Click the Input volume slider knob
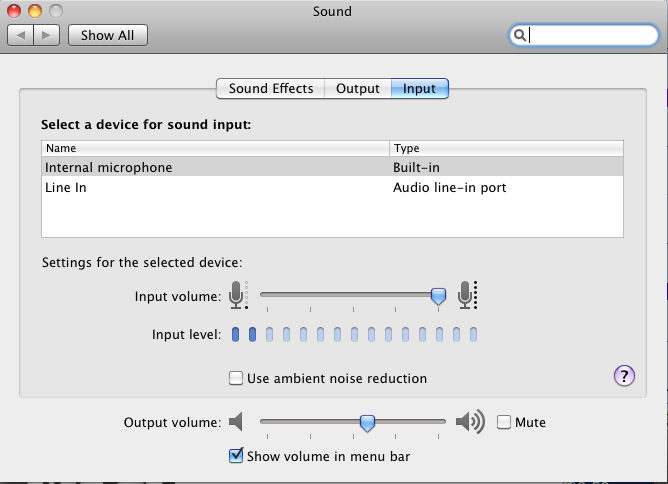 click(x=438, y=296)
